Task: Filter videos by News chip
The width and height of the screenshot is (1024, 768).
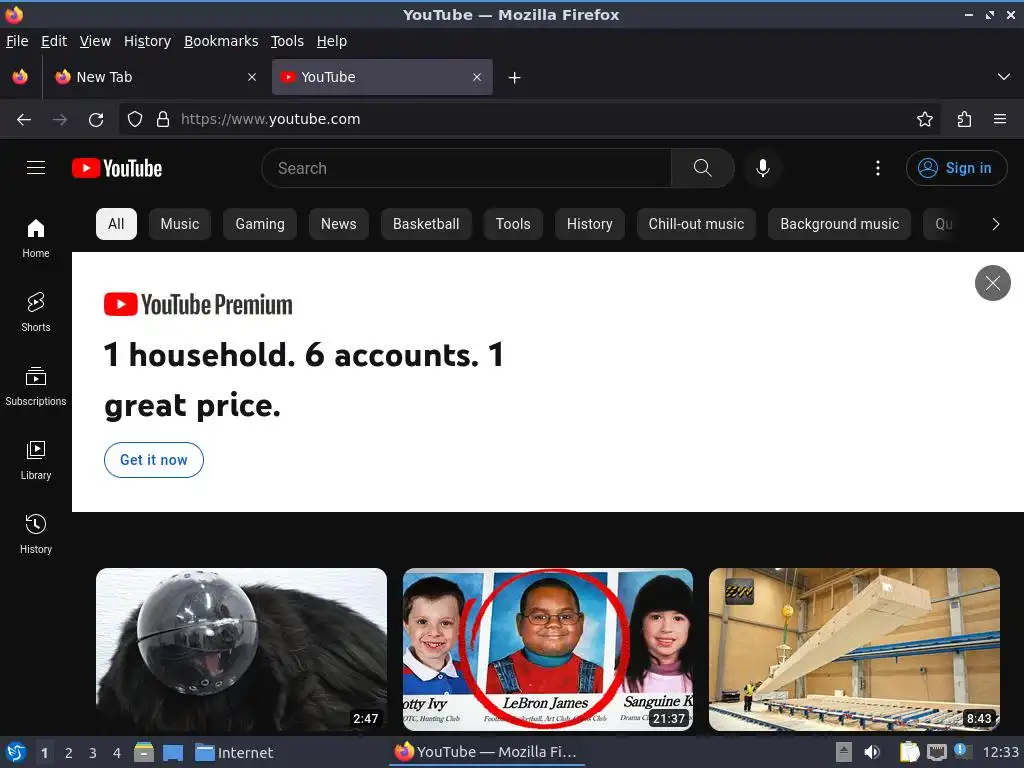Action: (x=338, y=224)
